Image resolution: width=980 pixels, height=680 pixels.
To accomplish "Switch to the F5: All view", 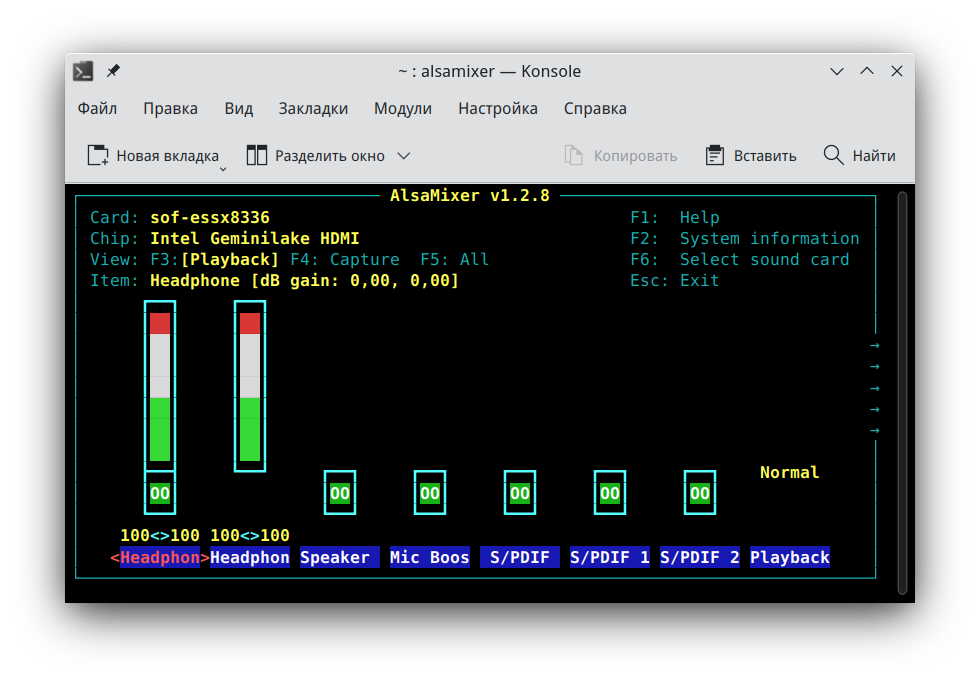I will tap(454, 260).
